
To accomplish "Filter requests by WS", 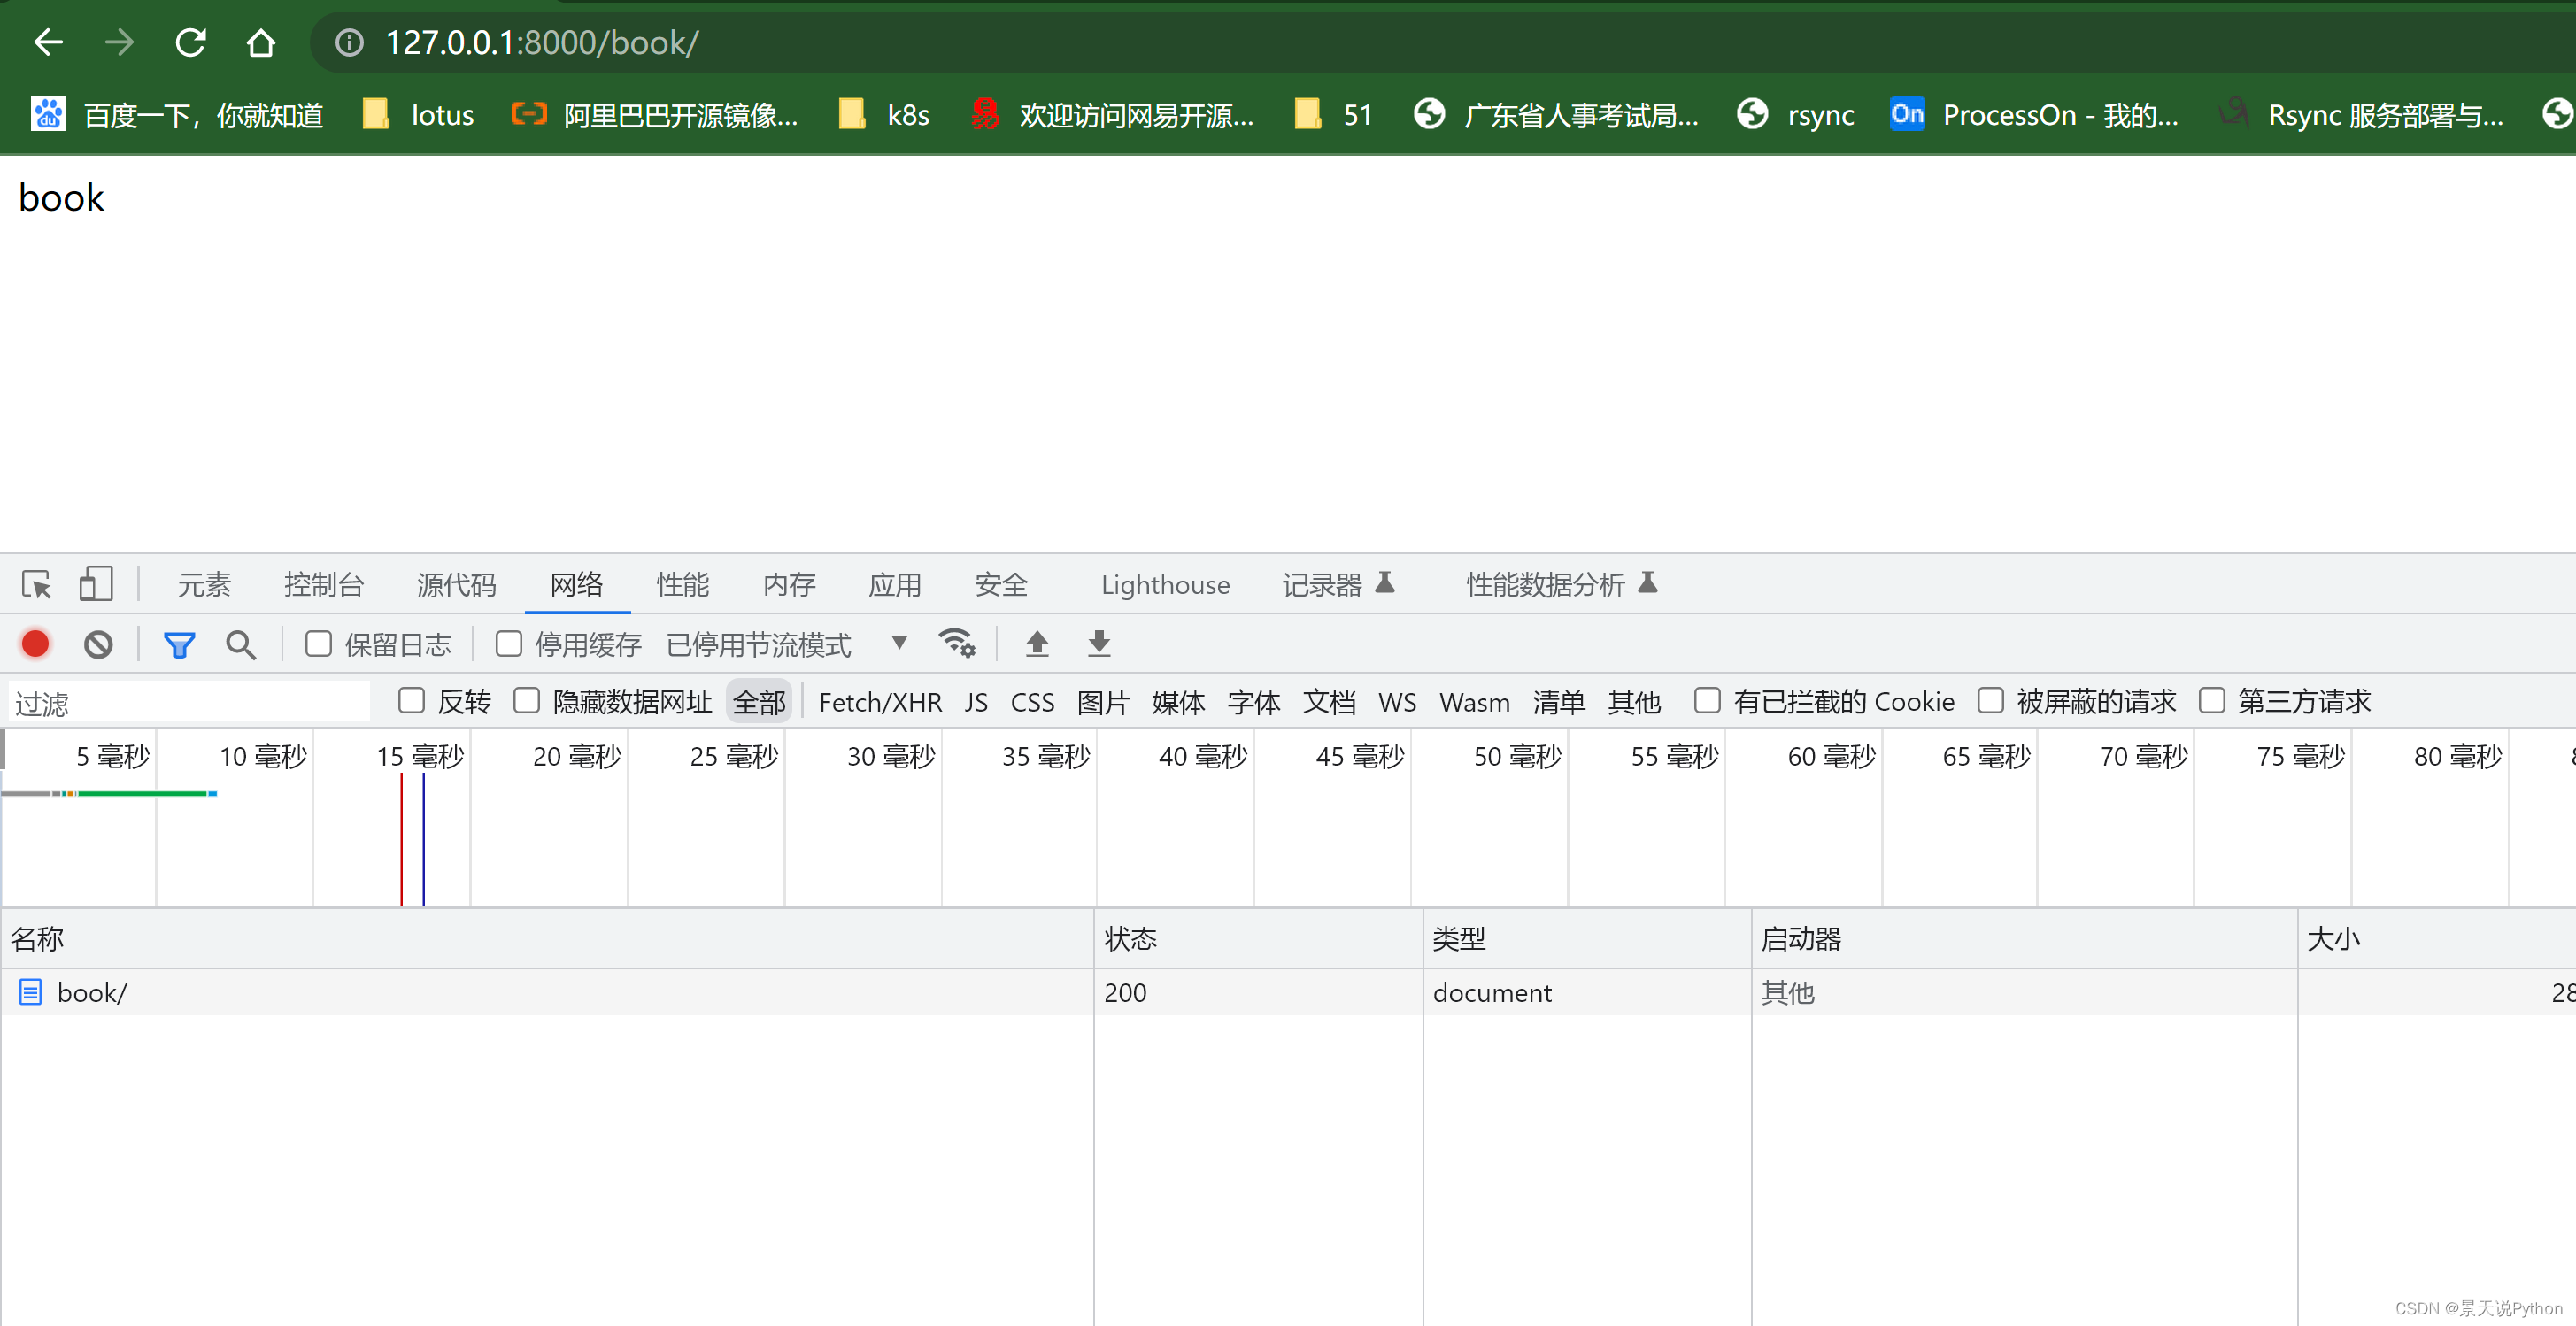I will coord(1397,702).
